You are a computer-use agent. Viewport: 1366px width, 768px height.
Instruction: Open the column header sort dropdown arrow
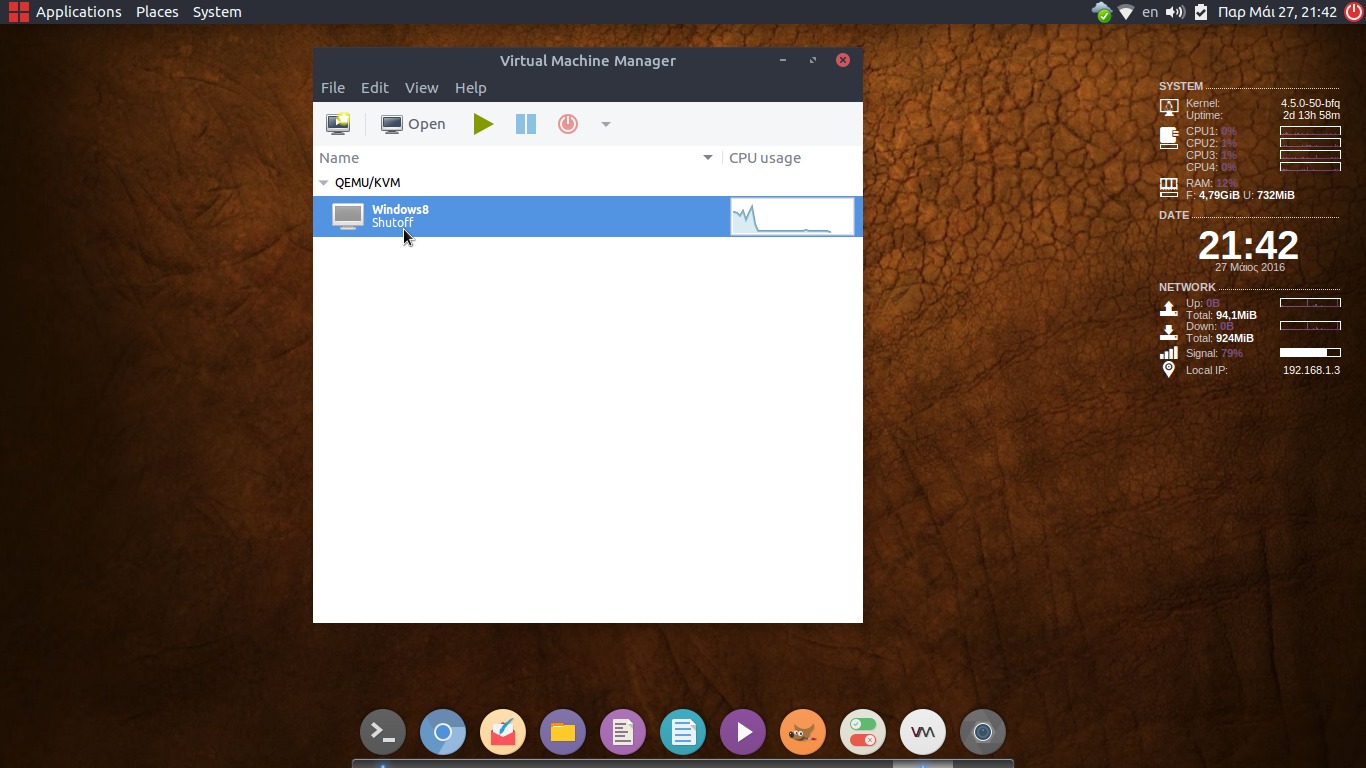click(708, 158)
